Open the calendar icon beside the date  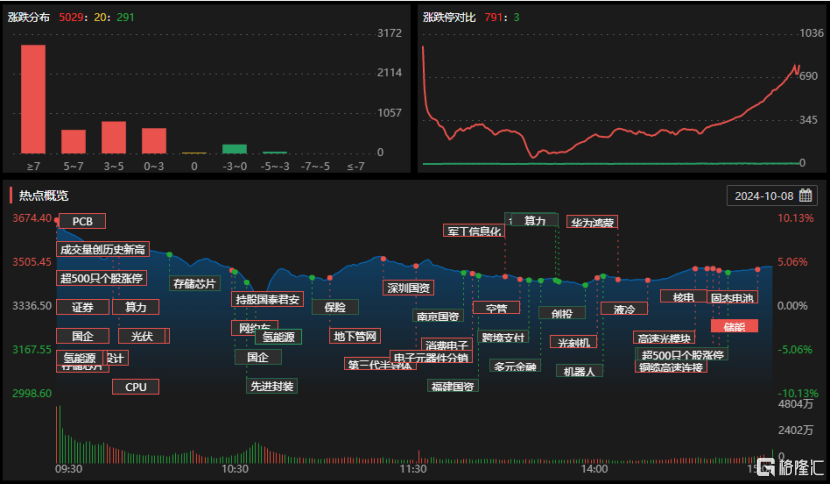click(x=805, y=196)
